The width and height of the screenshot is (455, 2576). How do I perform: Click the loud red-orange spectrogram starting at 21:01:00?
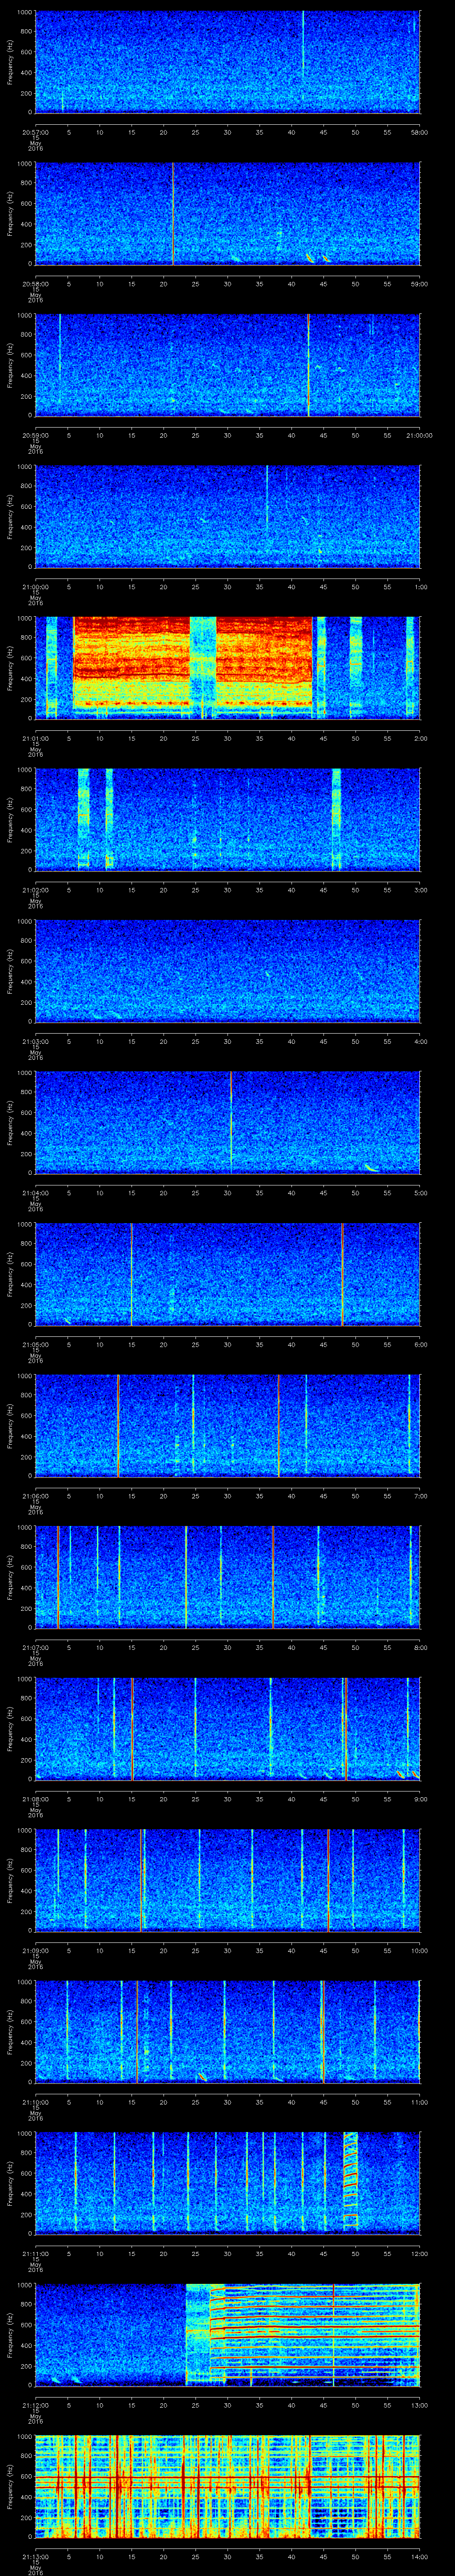pyautogui.click(x=227, y=668)
